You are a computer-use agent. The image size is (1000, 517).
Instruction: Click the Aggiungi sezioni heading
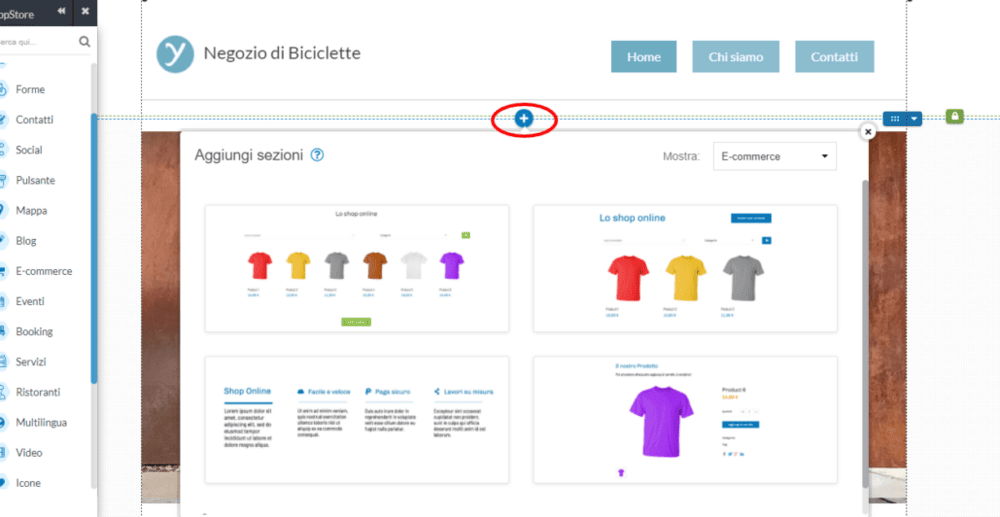pos(249,155)
